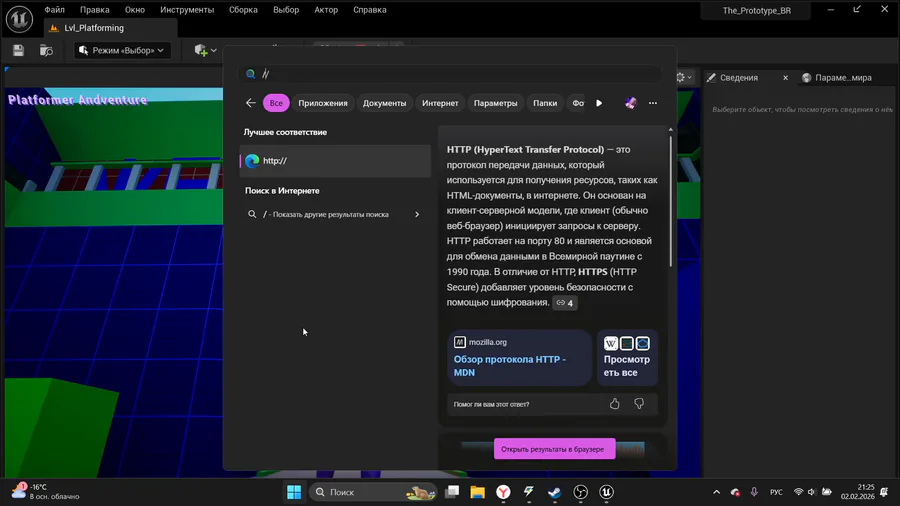Open the Сборка menu
Viewport: 900px width, 506px height.
tap(243, 10)
